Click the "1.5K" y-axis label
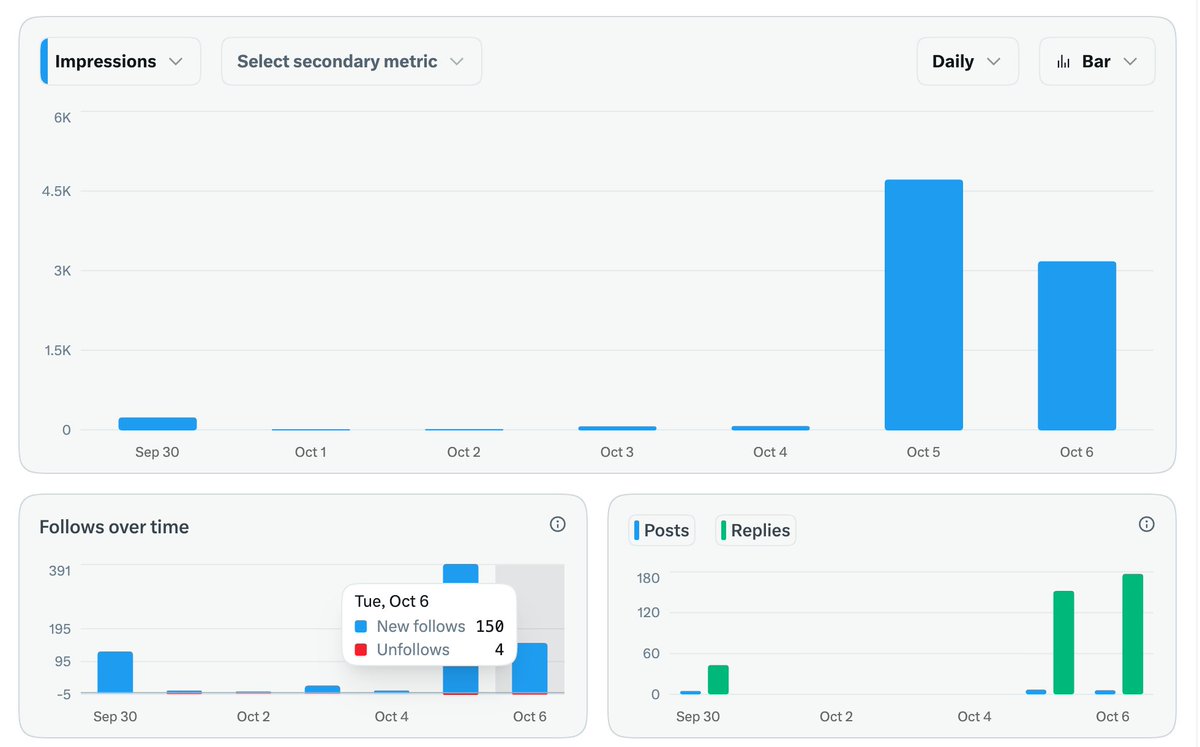 click(x=56, y=350)
